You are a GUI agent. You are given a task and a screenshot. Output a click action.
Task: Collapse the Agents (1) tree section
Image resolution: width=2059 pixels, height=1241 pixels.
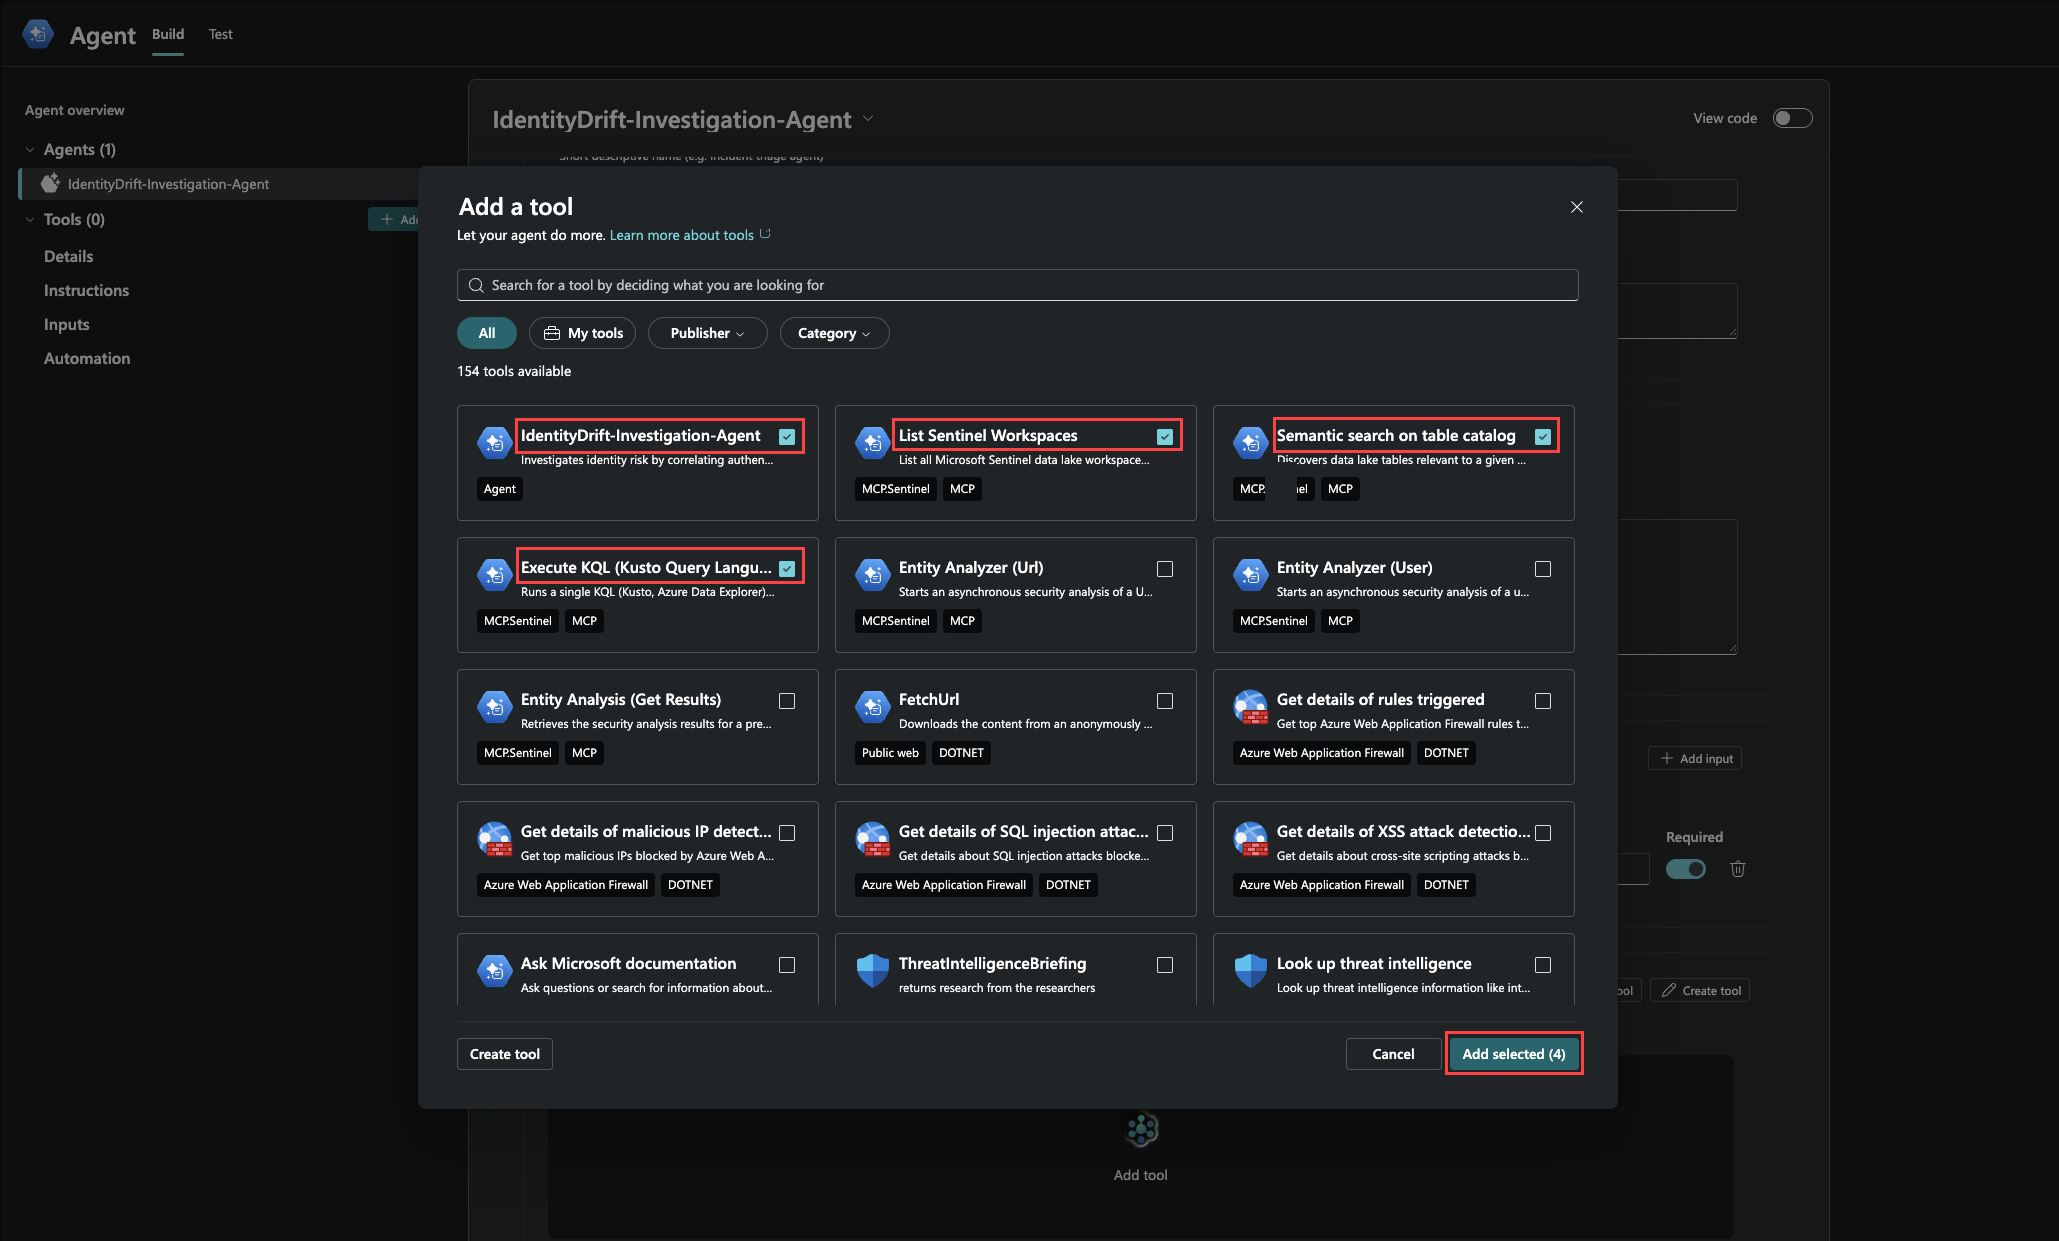pos(30,149)
